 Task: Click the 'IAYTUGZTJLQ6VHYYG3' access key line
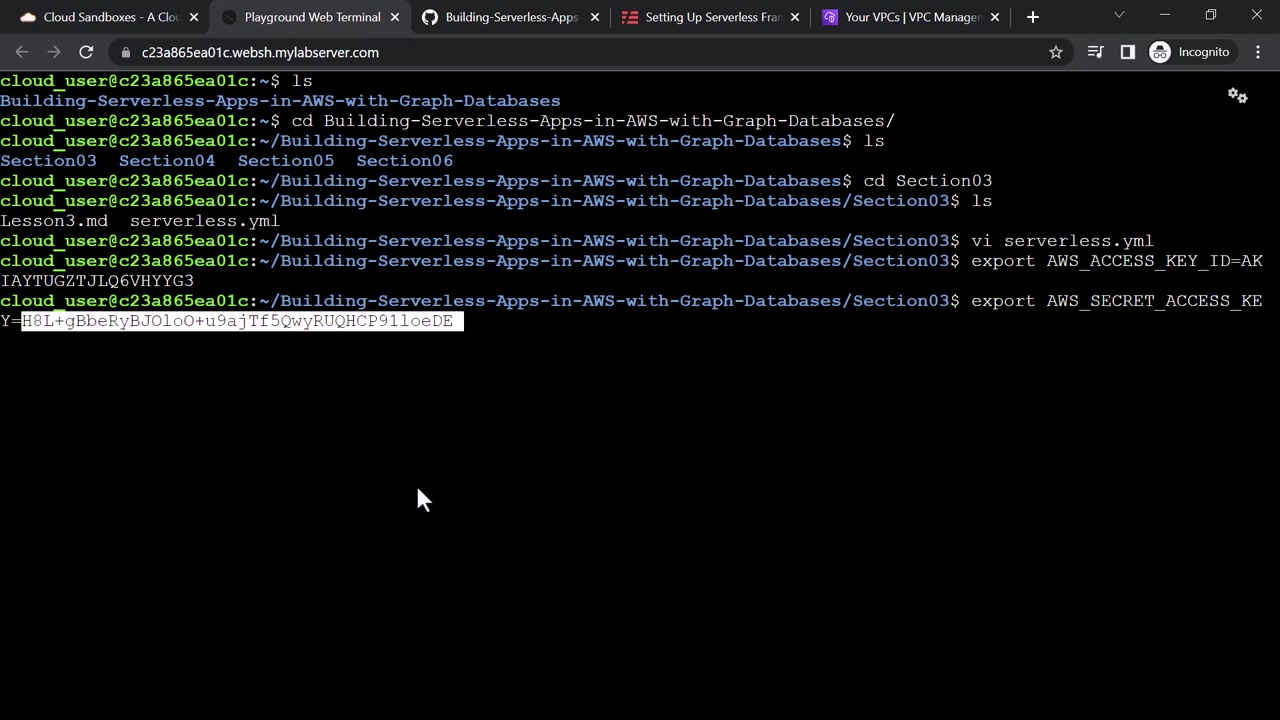[x=97, y=281]
